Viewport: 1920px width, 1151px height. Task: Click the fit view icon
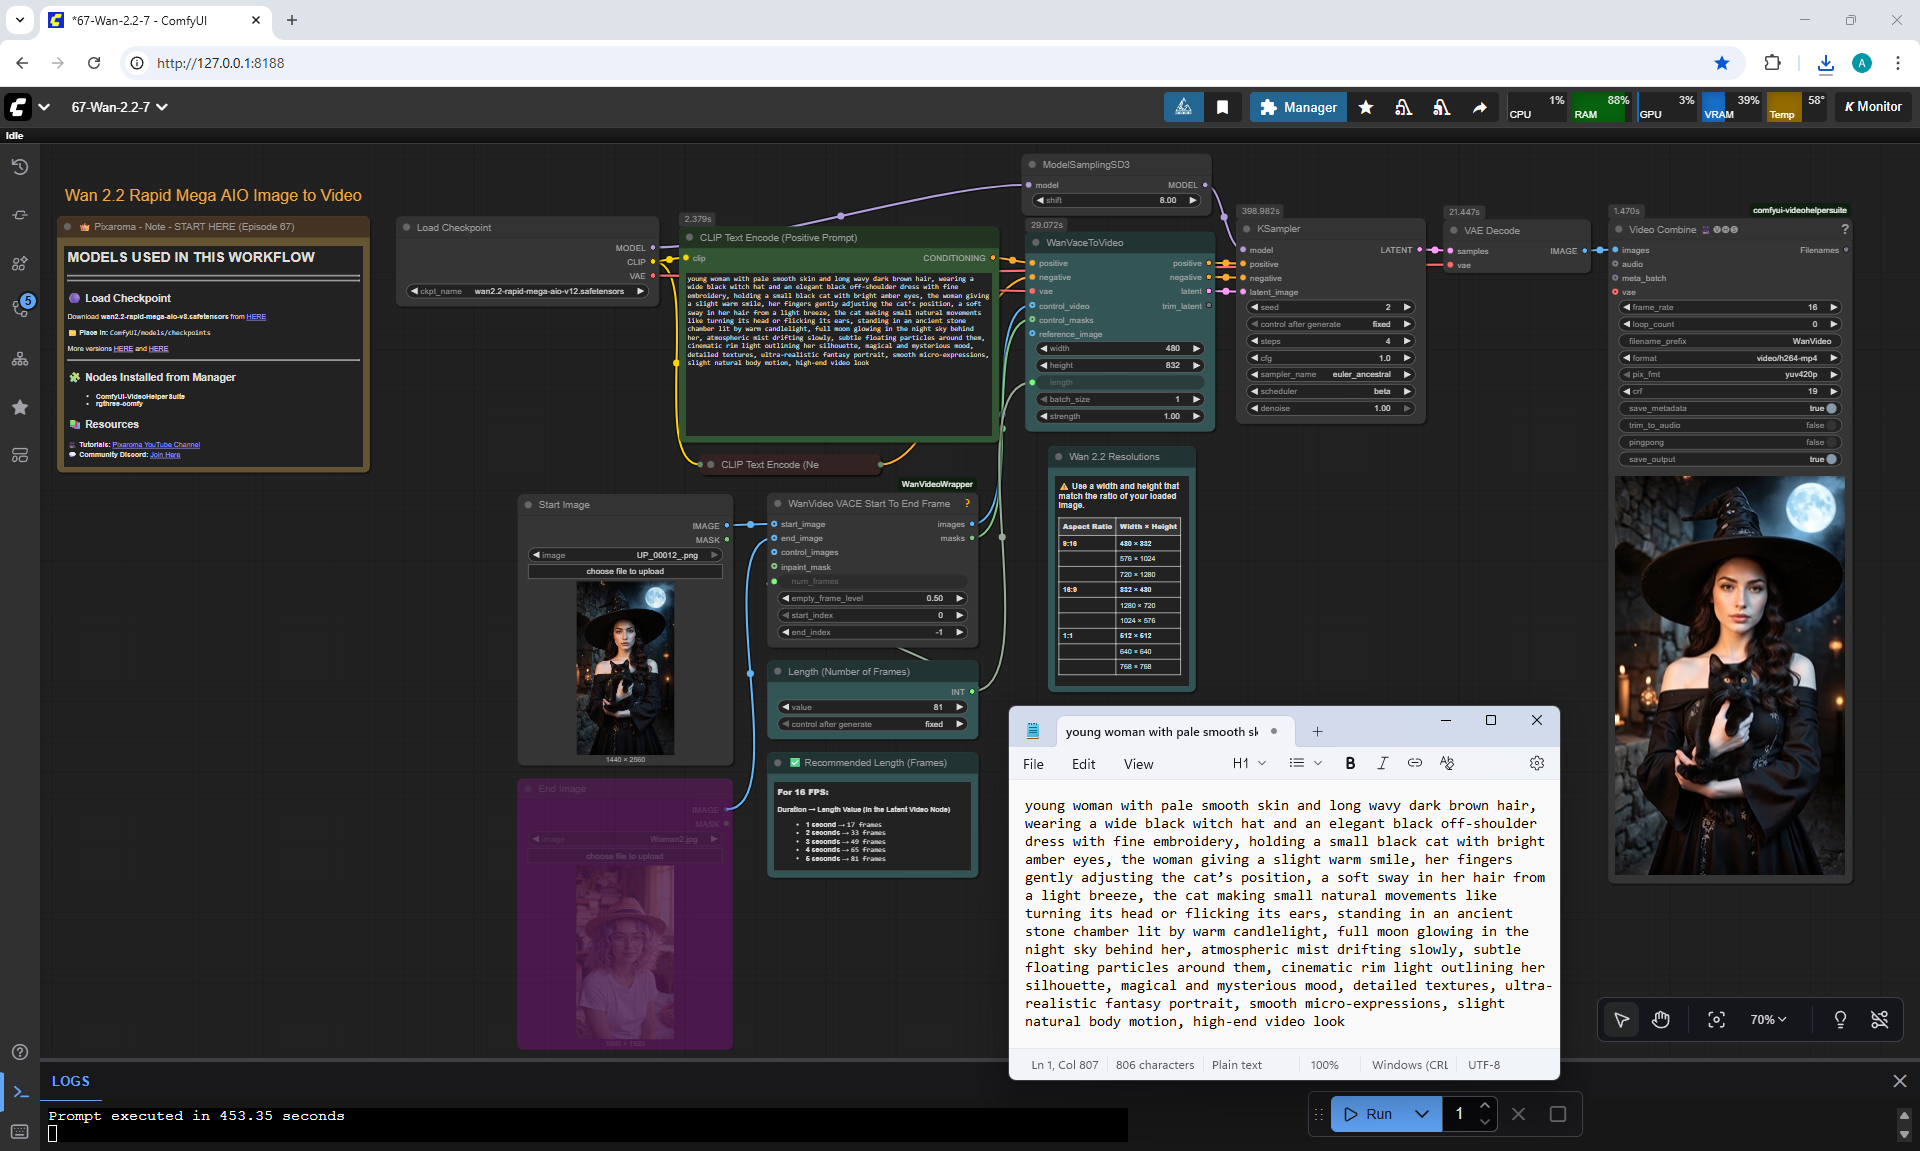[1716, 1019]
